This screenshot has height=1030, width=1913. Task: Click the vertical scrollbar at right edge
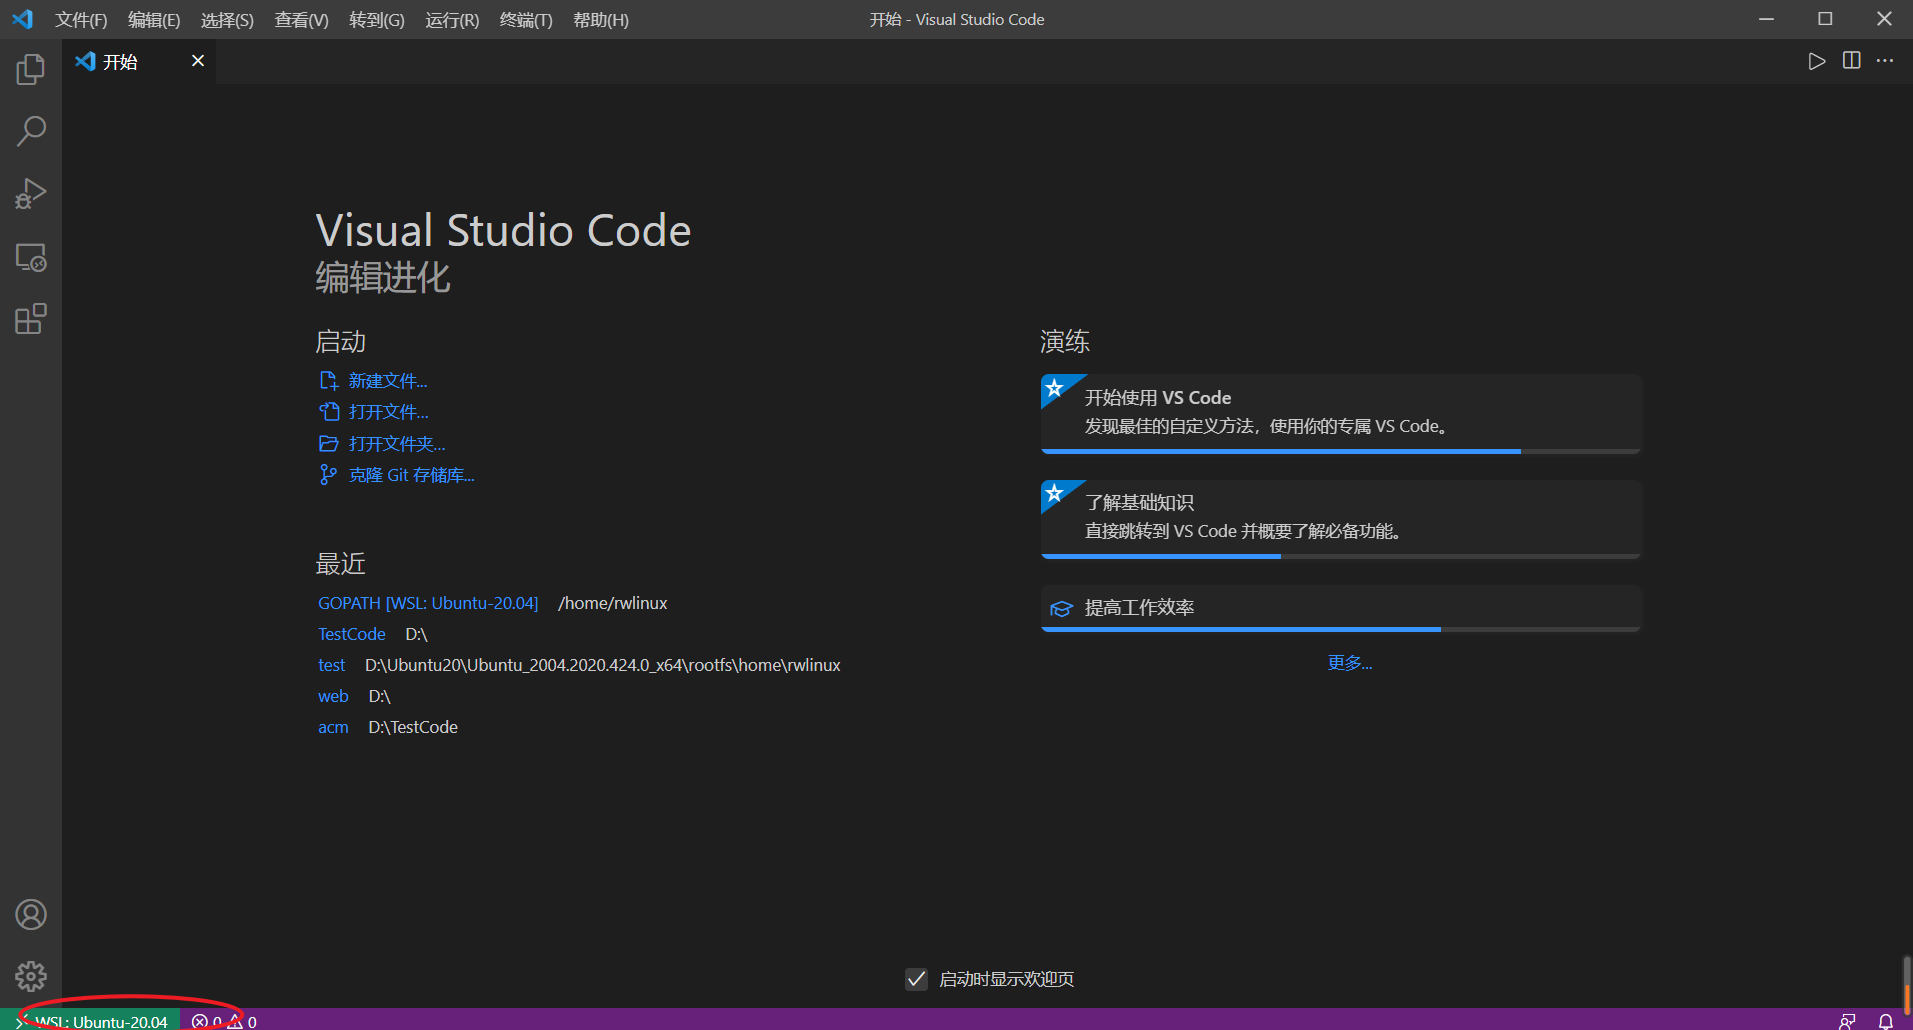pyautogui.click(x=1907, y=985)
